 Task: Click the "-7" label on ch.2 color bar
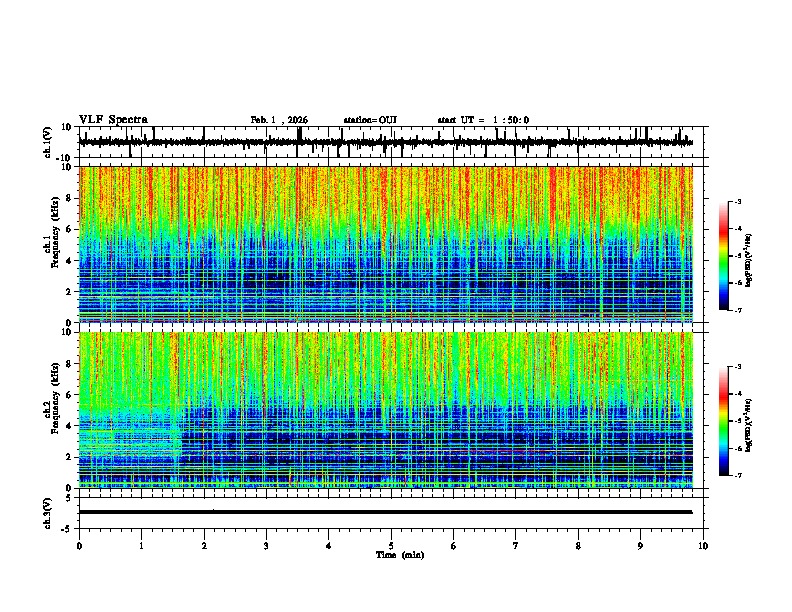point(737,475)
